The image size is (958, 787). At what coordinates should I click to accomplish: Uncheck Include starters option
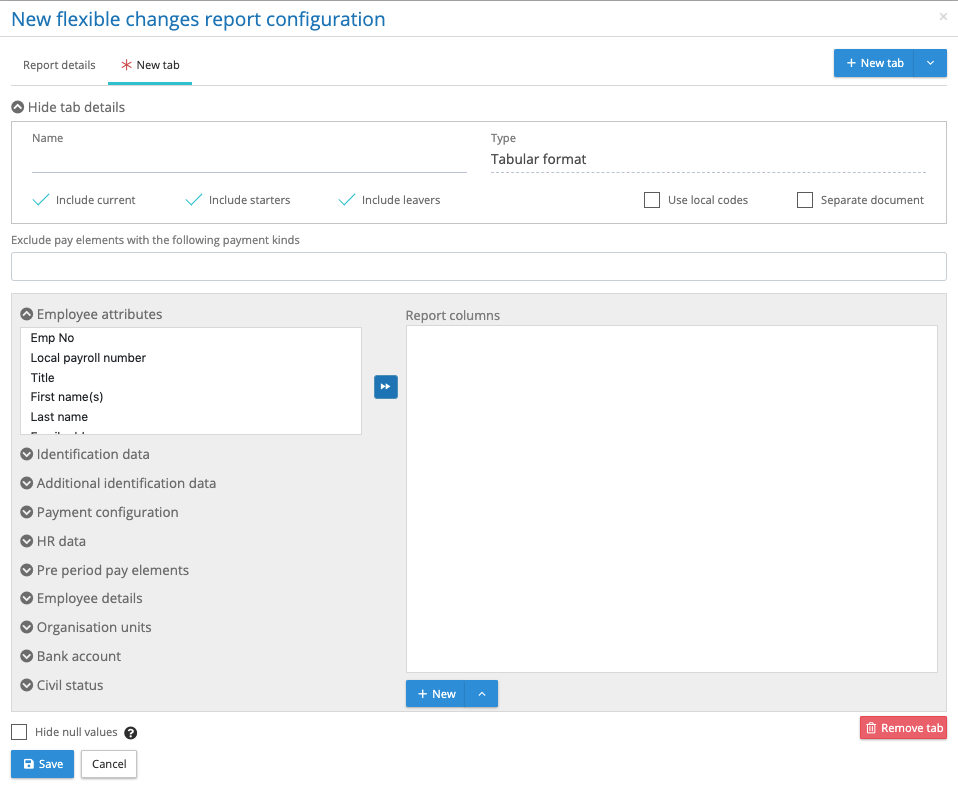point(194,200)
